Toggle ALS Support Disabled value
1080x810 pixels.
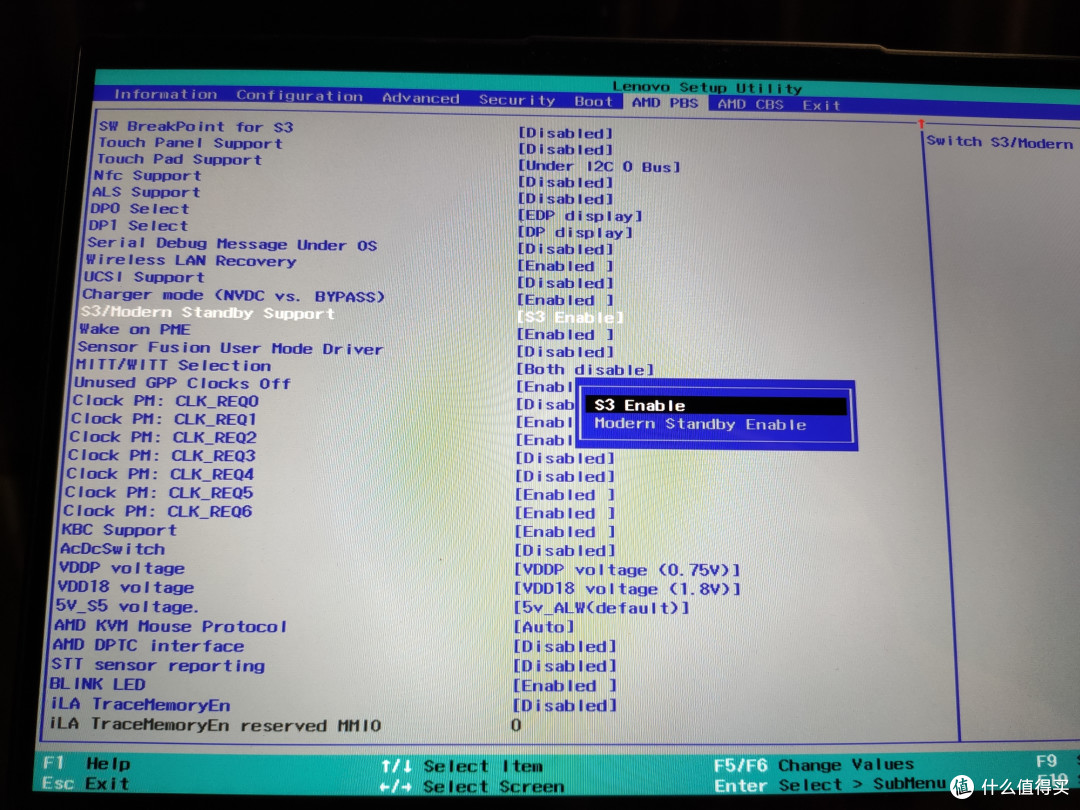point(565,199)
